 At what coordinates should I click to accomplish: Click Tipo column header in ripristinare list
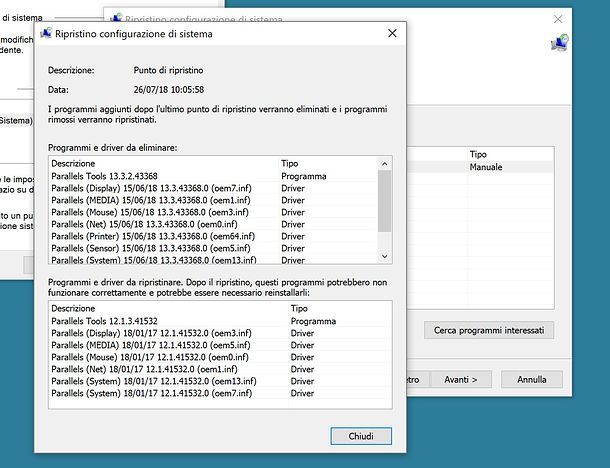click(x=340, y=308)
